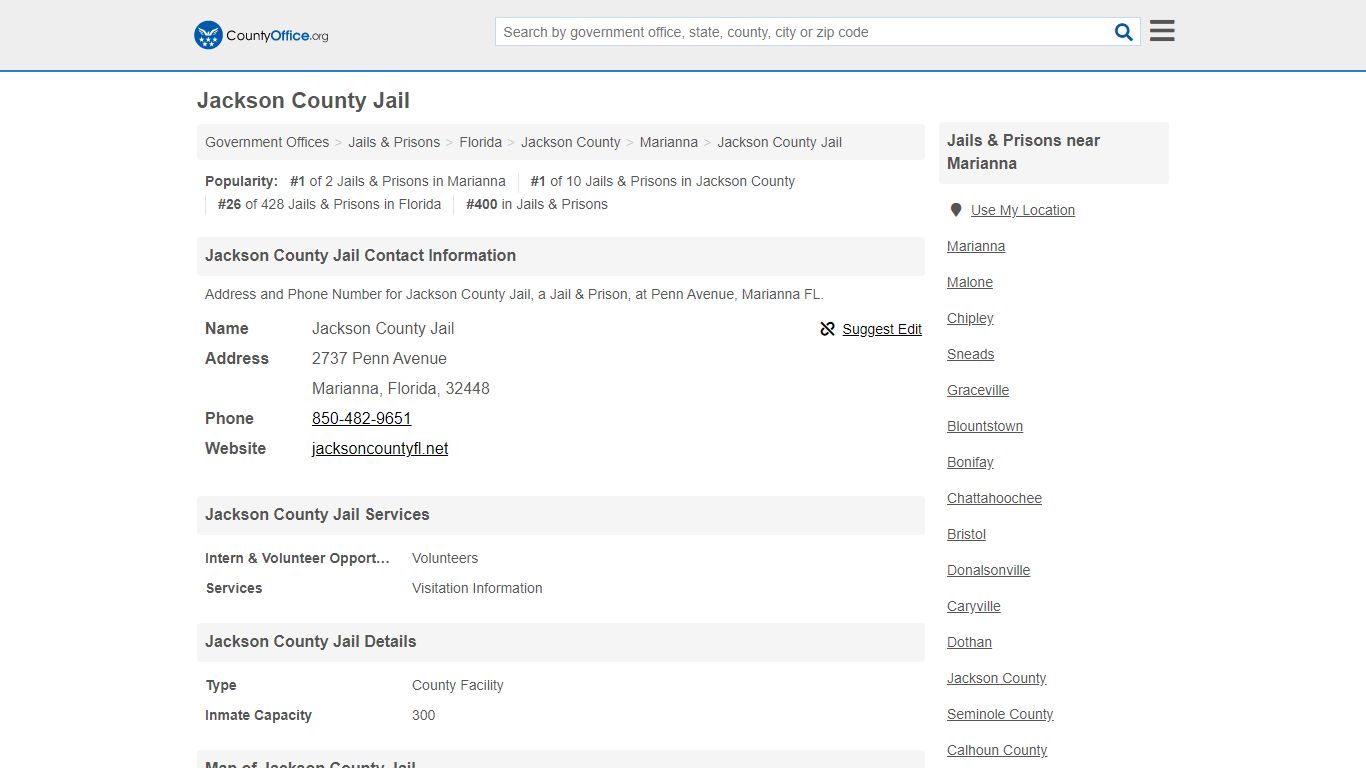Image resolution: width=1366 pixels, height=768 pixels.
Task: Open Caryville sidebar link
Action: pos(974,606)
